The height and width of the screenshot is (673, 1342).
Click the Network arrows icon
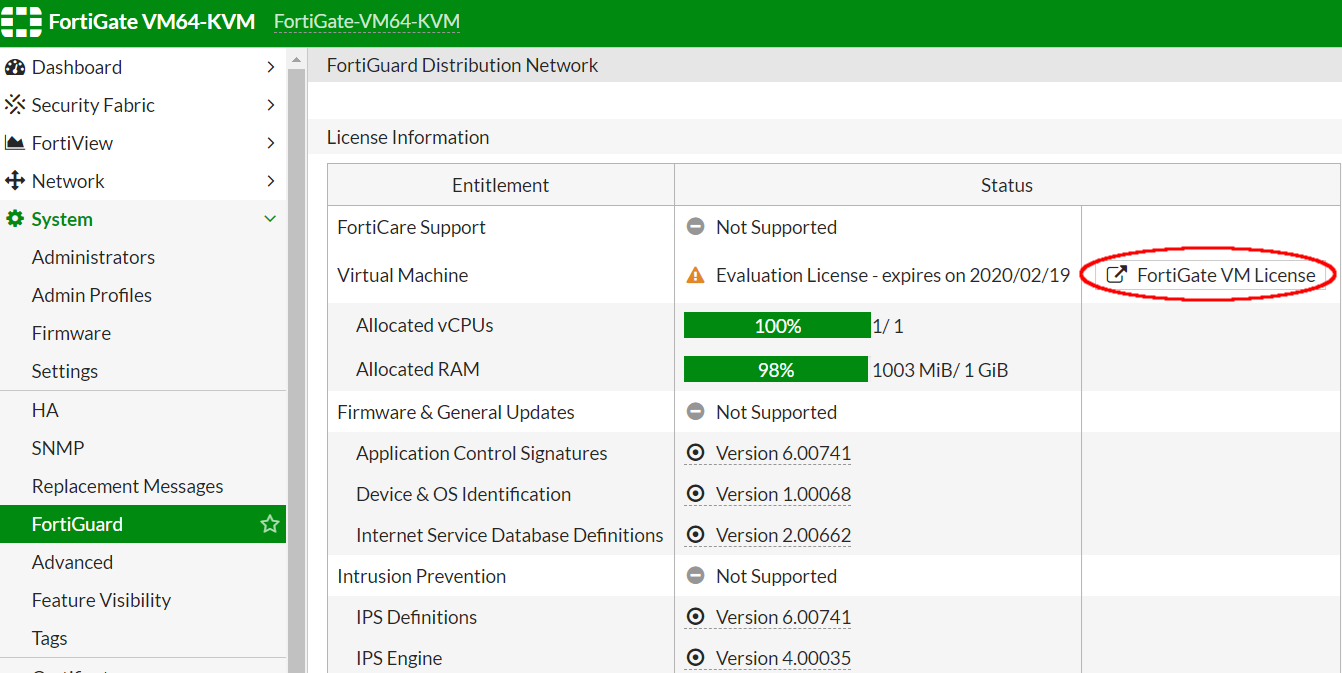pyautogui.click(x=14, y=181)
